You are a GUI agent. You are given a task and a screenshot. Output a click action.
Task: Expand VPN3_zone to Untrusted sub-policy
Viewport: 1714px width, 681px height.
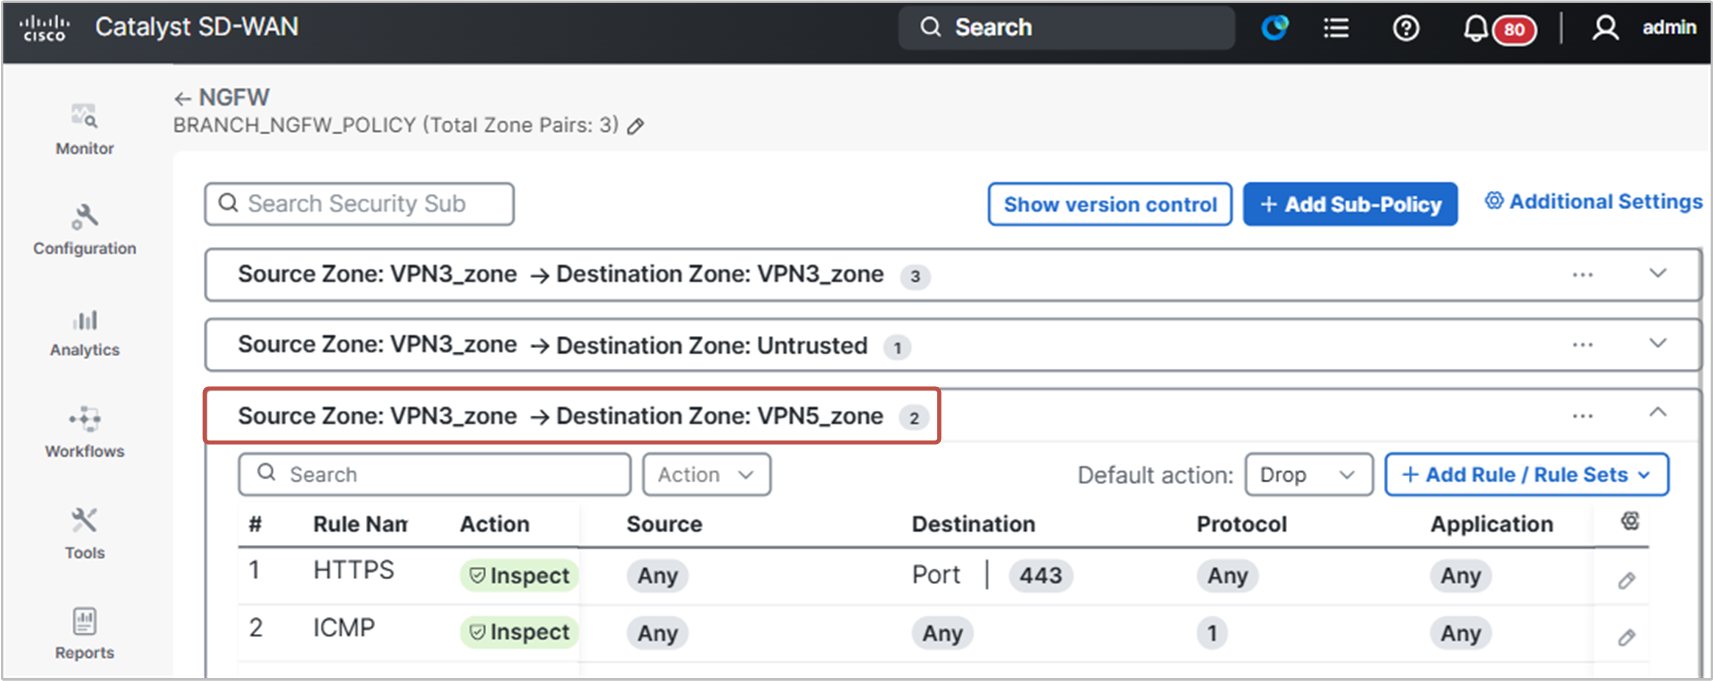pyautogui.click(x=1658, y=343)
